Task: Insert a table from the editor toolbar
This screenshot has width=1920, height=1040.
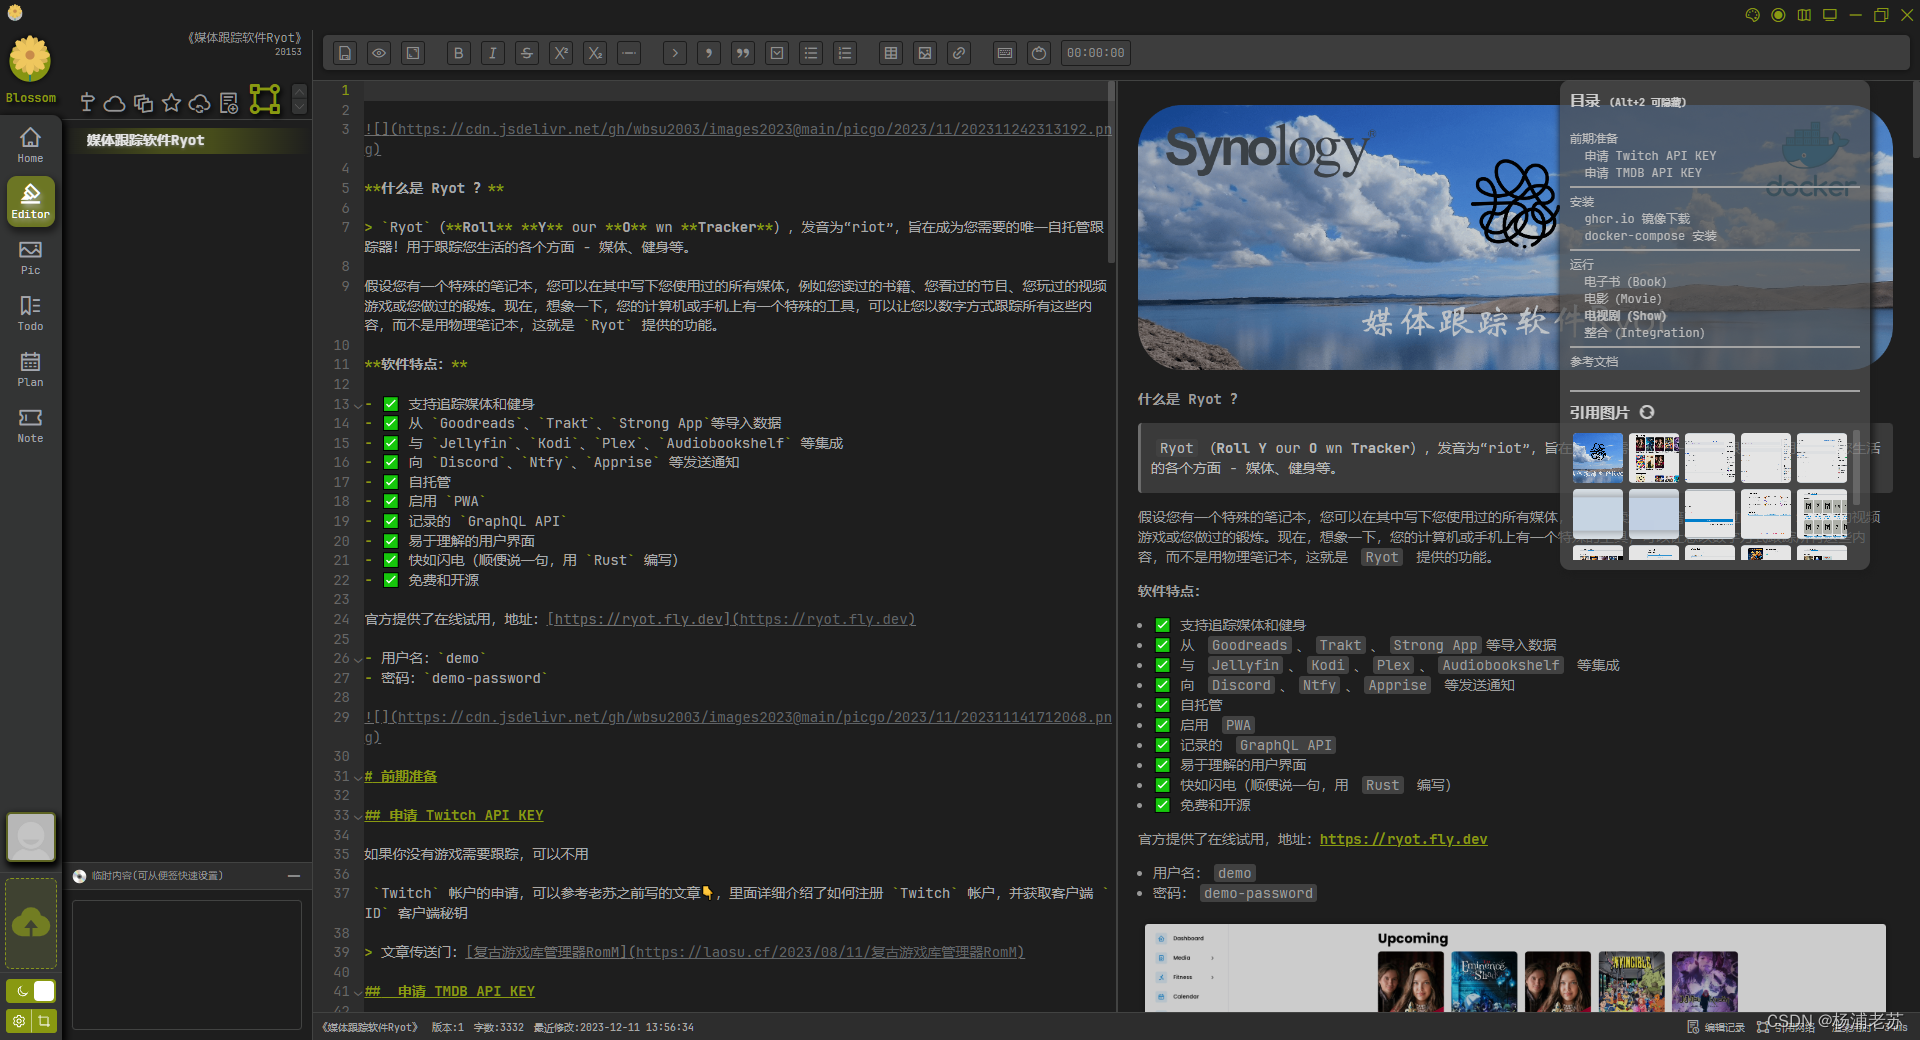Action: pyautogui.click(x=891, y=53)
